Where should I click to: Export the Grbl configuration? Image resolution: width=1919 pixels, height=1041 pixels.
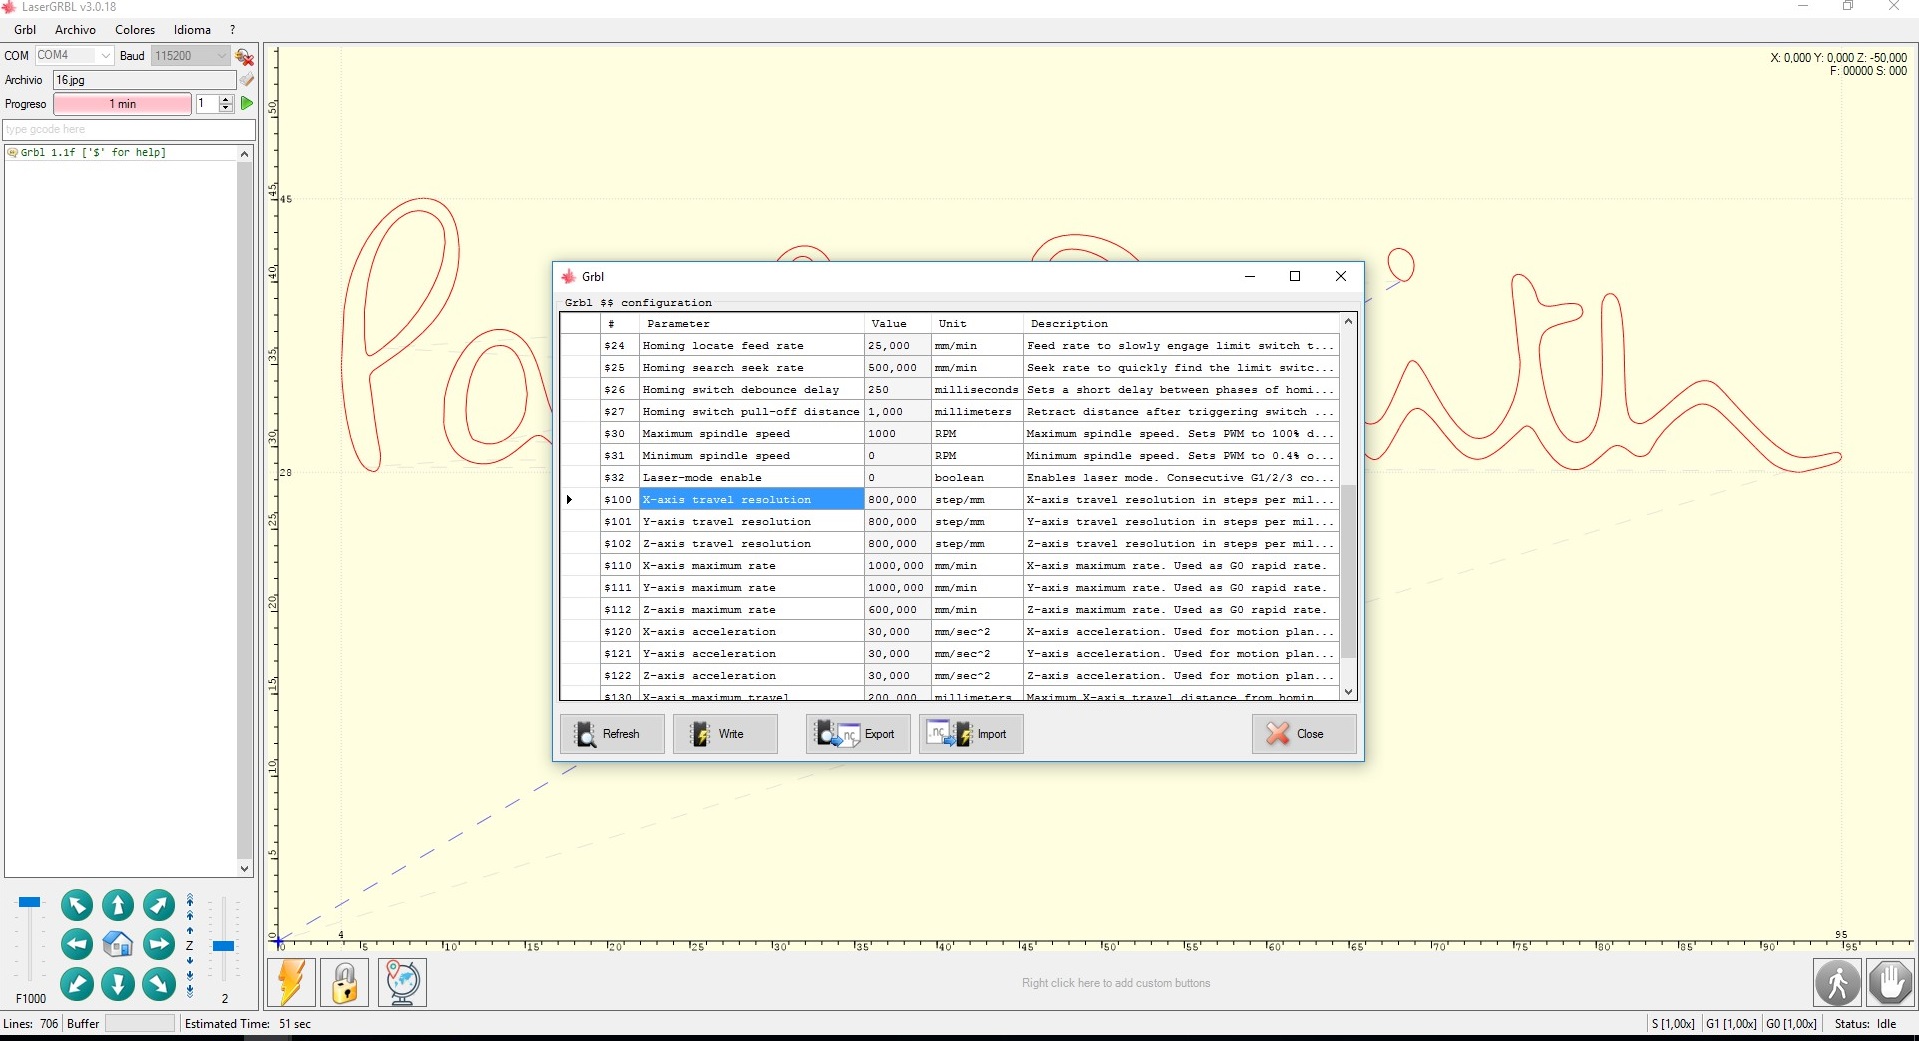point(858,734)
